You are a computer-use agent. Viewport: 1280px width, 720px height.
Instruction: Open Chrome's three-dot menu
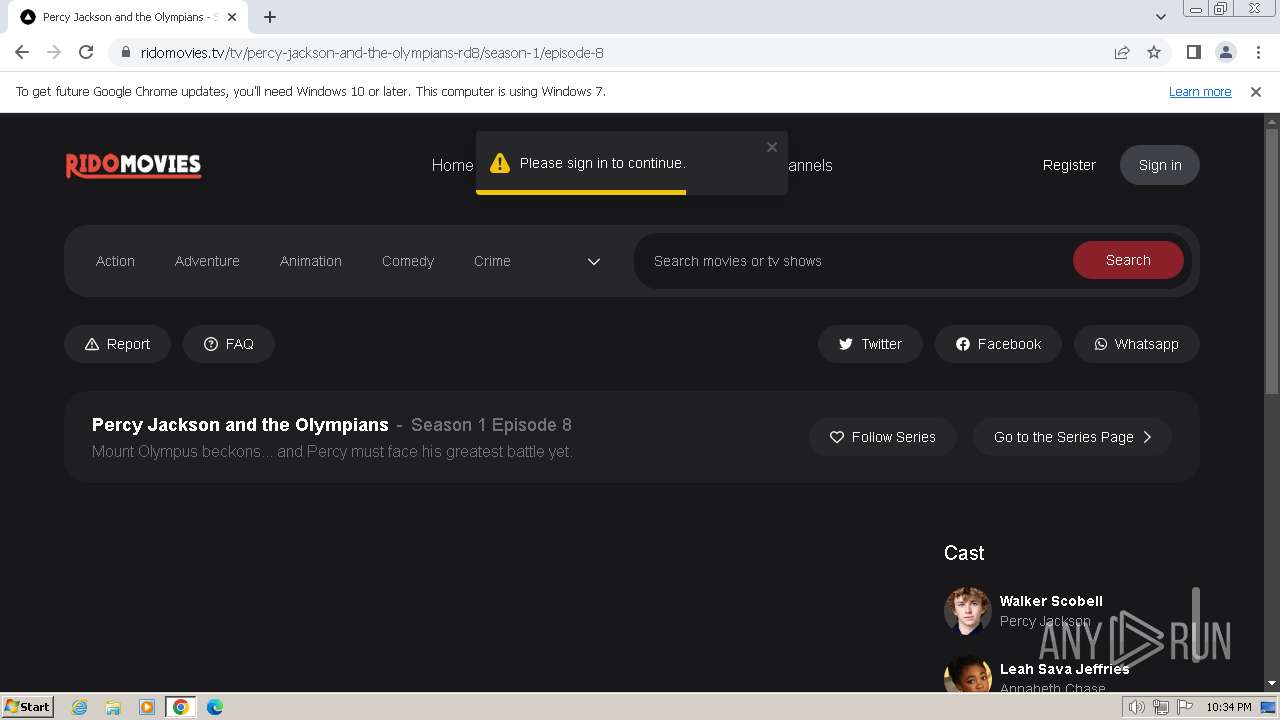(x=1257, y=52)
